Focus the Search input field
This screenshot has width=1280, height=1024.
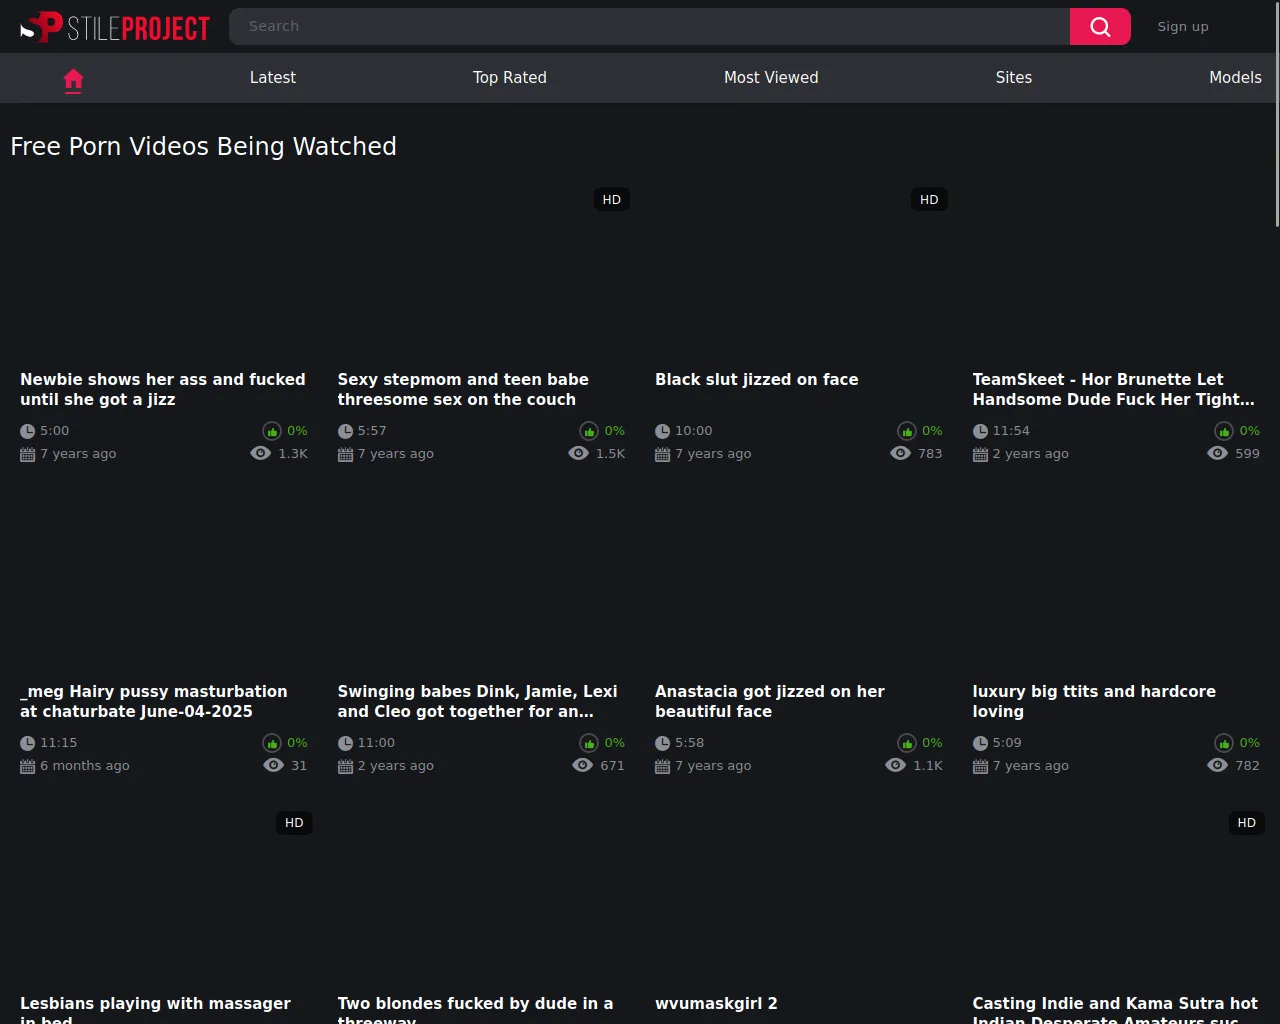point(650,27)
